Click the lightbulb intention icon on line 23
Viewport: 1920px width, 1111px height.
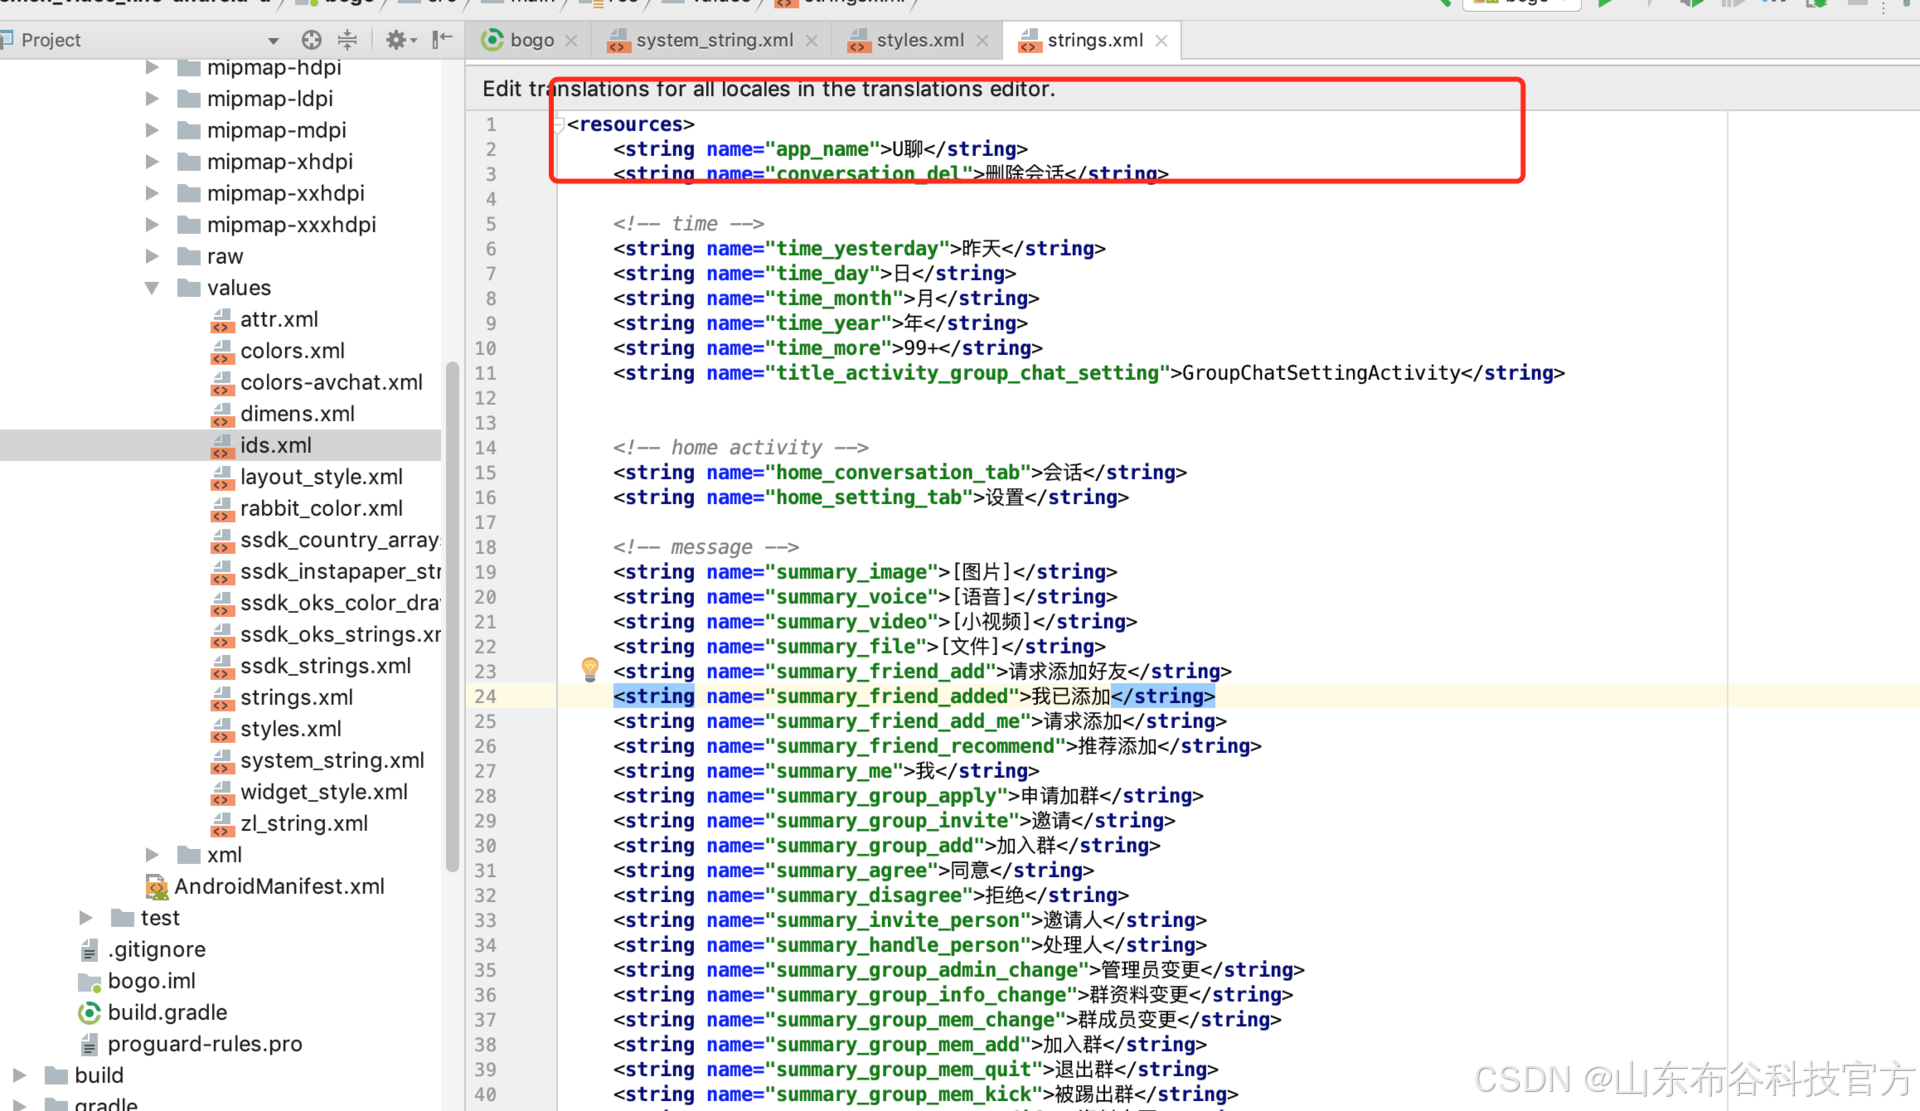point(590,669)
